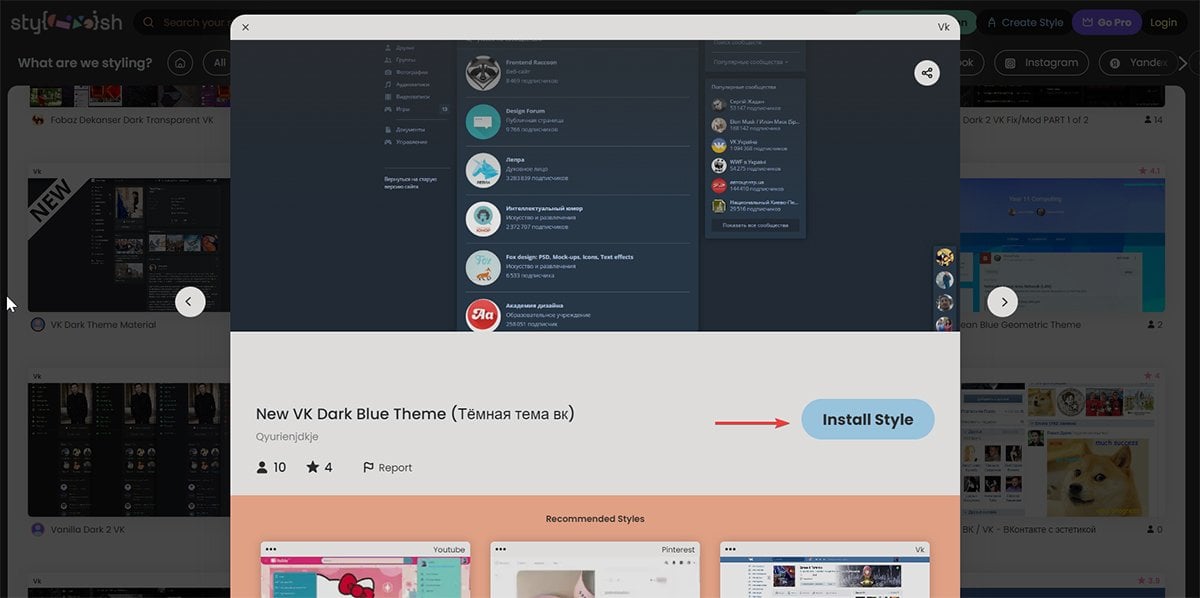Go to the next style with right arrow
Viewport: 1200px width, 598px height.
coord(1002,302)
